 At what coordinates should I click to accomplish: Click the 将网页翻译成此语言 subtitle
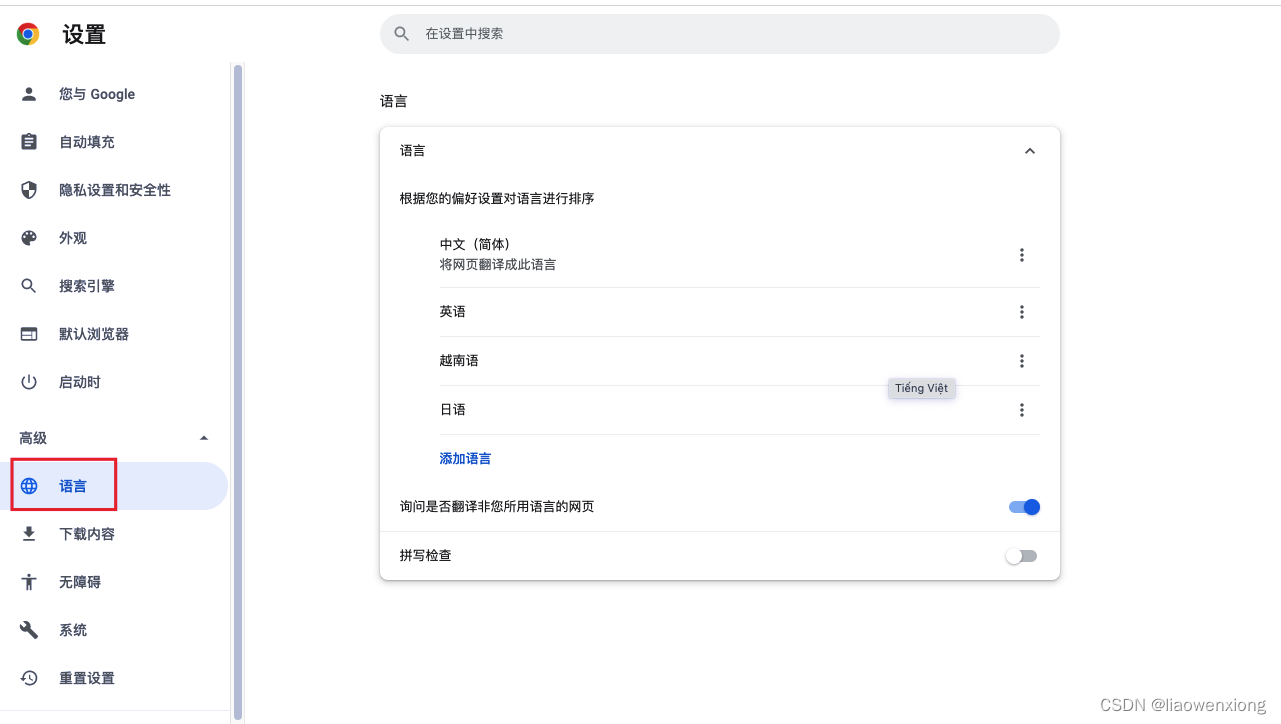click(498, 265)
